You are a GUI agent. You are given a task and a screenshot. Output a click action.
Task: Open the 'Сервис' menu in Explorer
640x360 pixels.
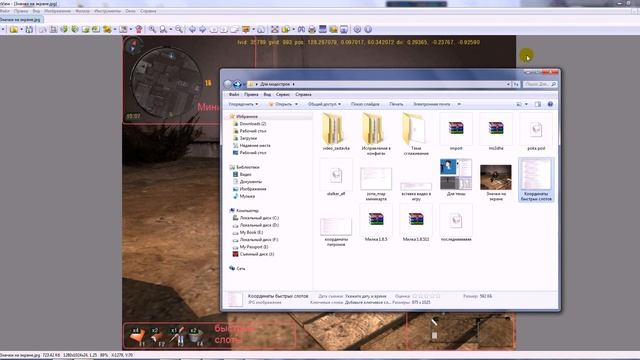pyautogui.click(x=282, y=95)
